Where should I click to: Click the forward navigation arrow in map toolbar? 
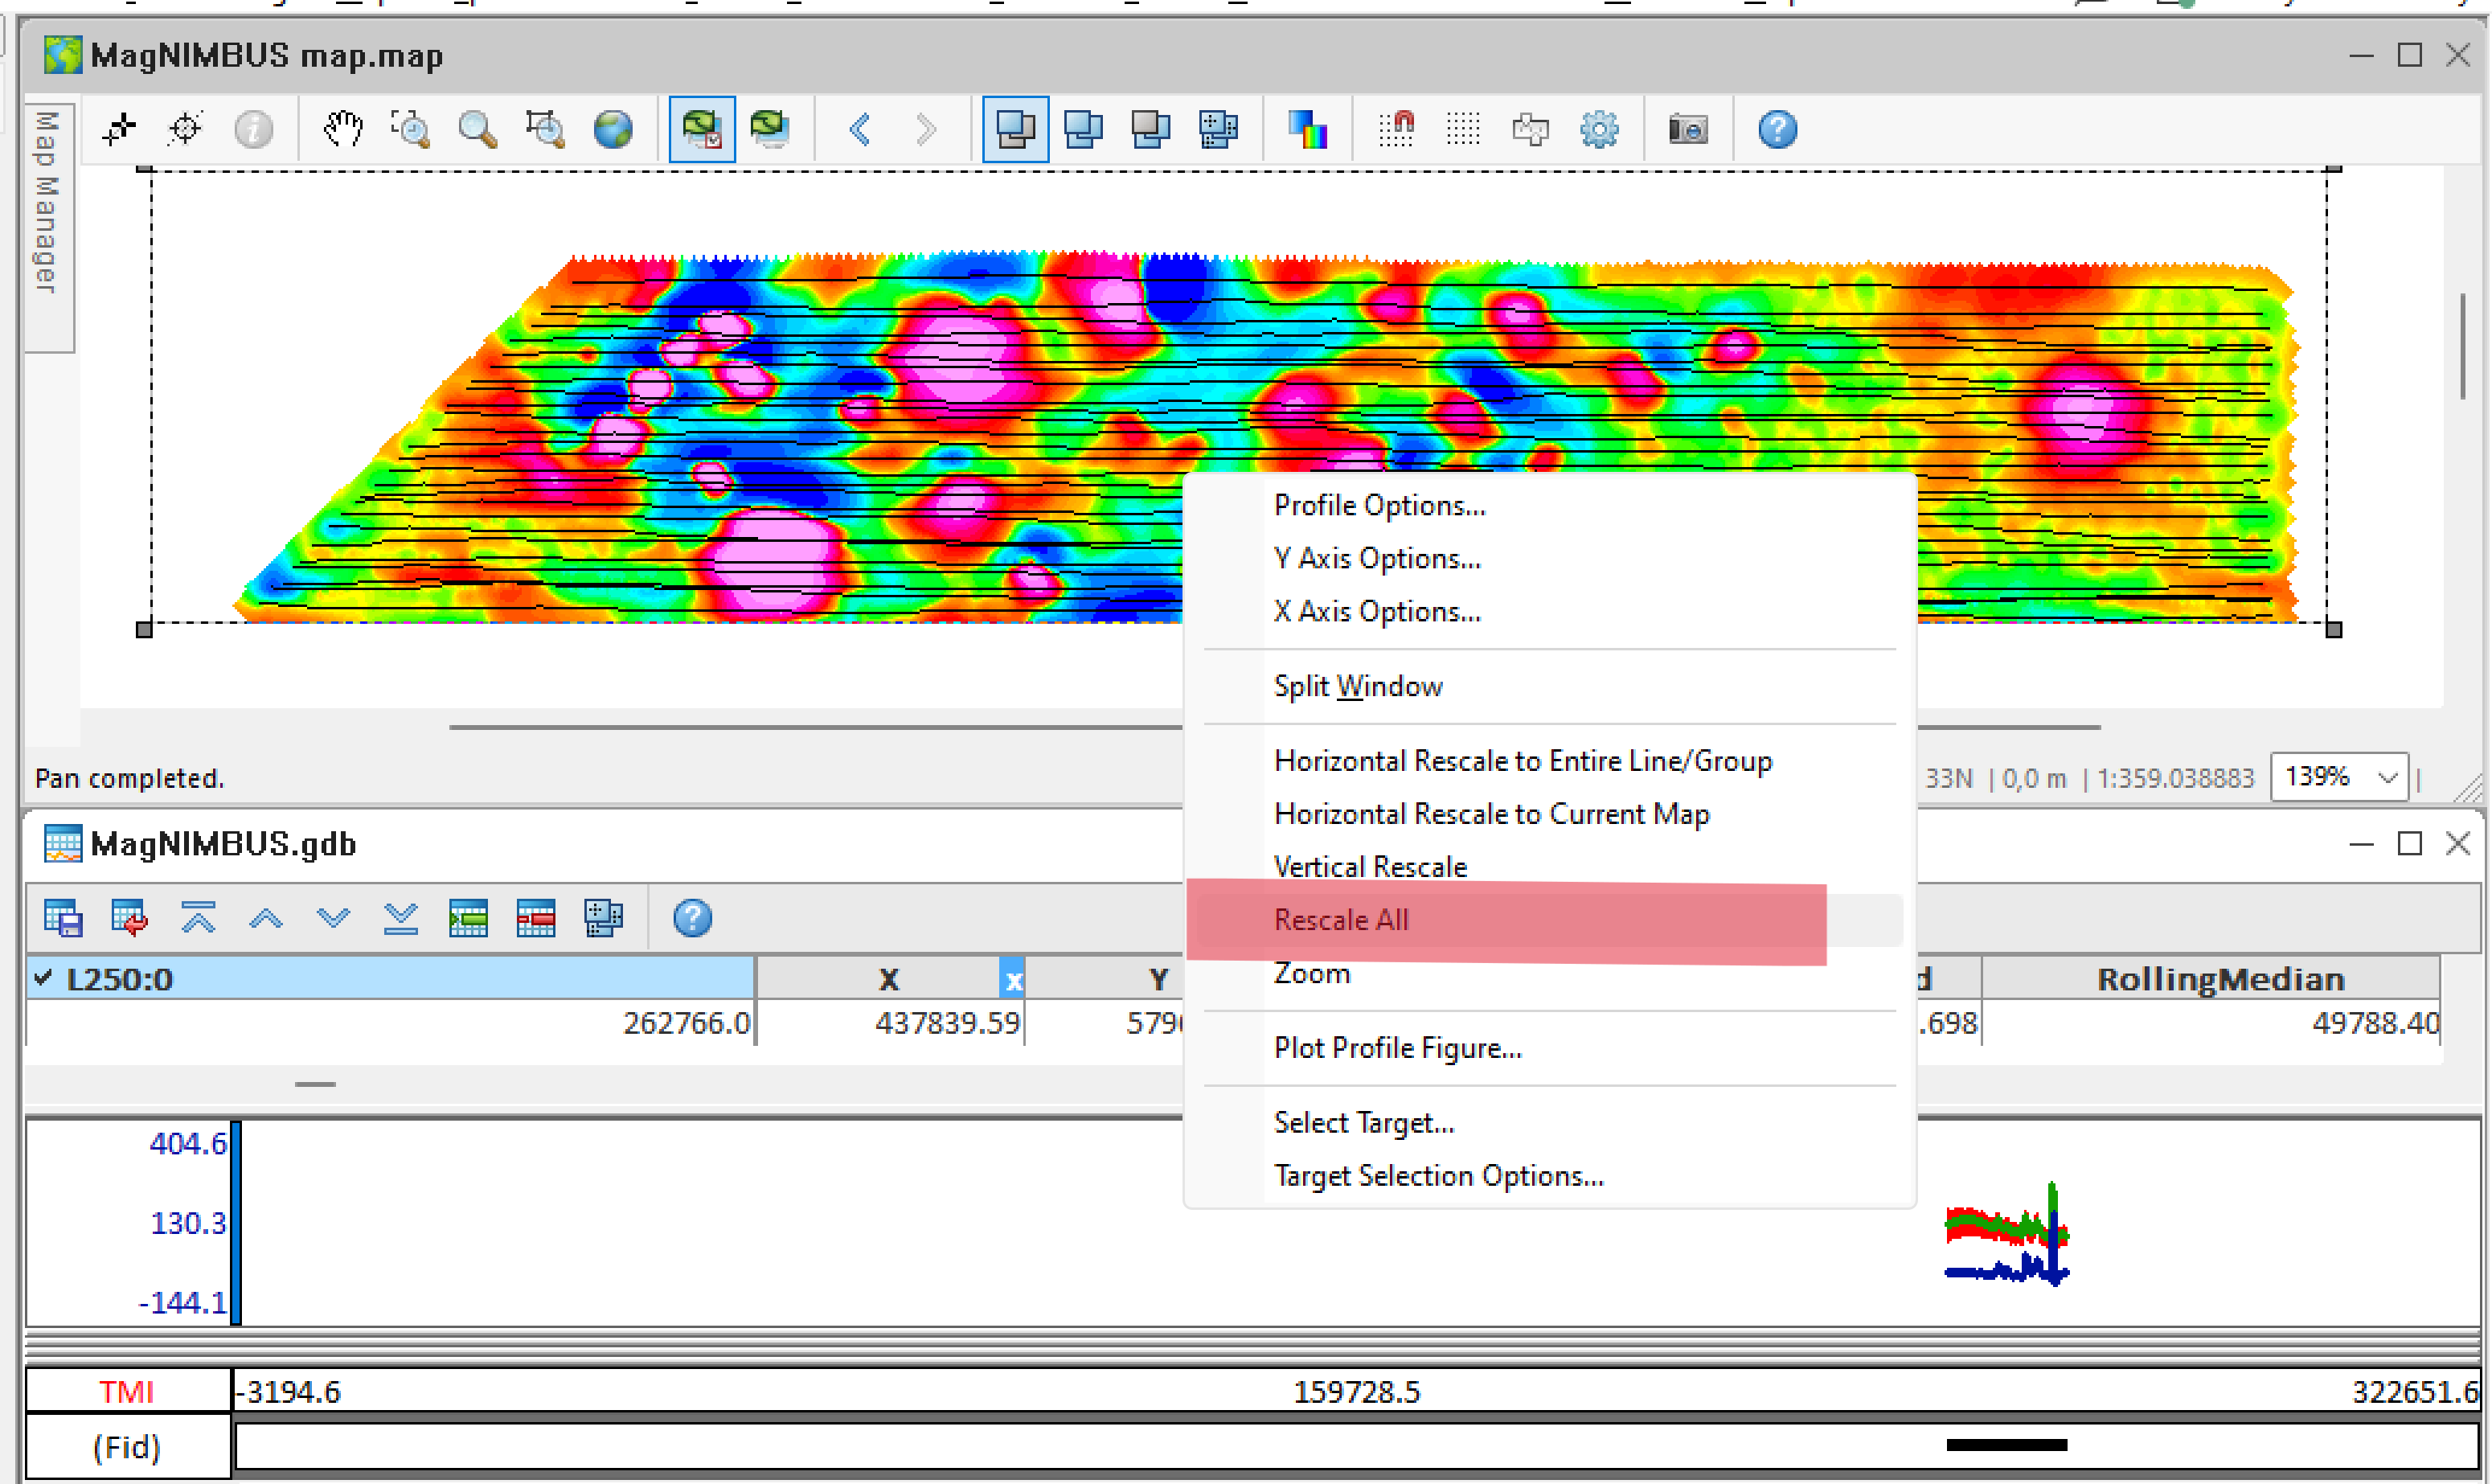pos(927,128)
